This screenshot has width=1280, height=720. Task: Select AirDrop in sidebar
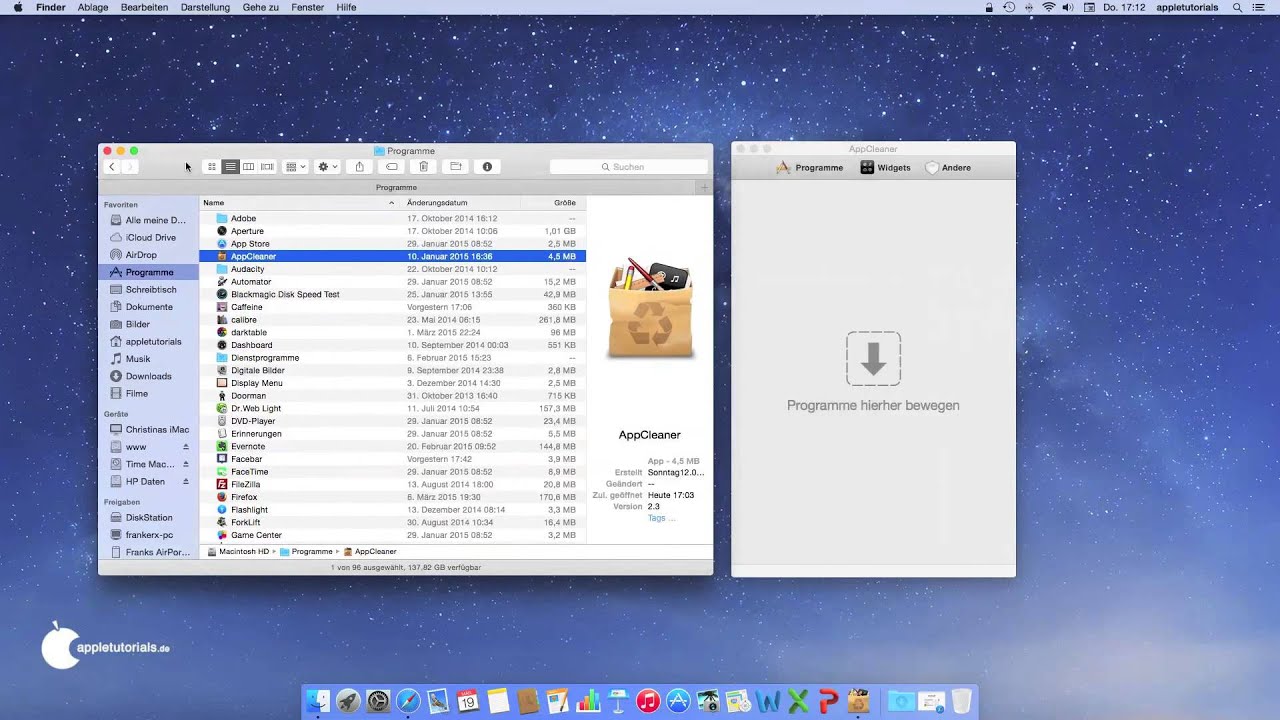point(148,255)
